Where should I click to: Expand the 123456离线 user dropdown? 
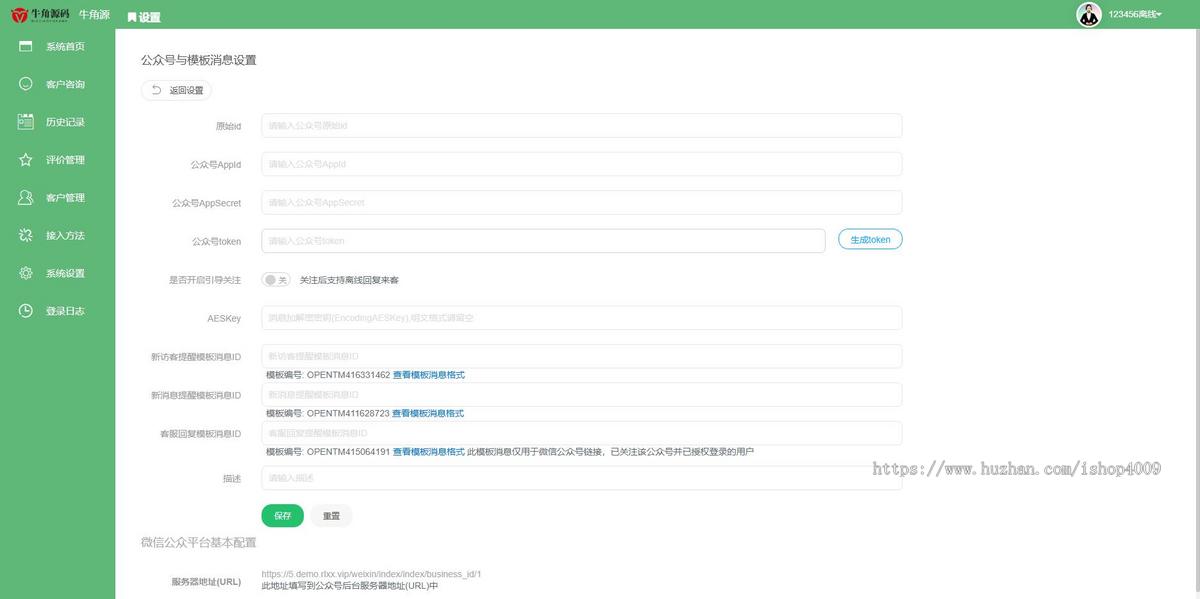(1135, 15)
